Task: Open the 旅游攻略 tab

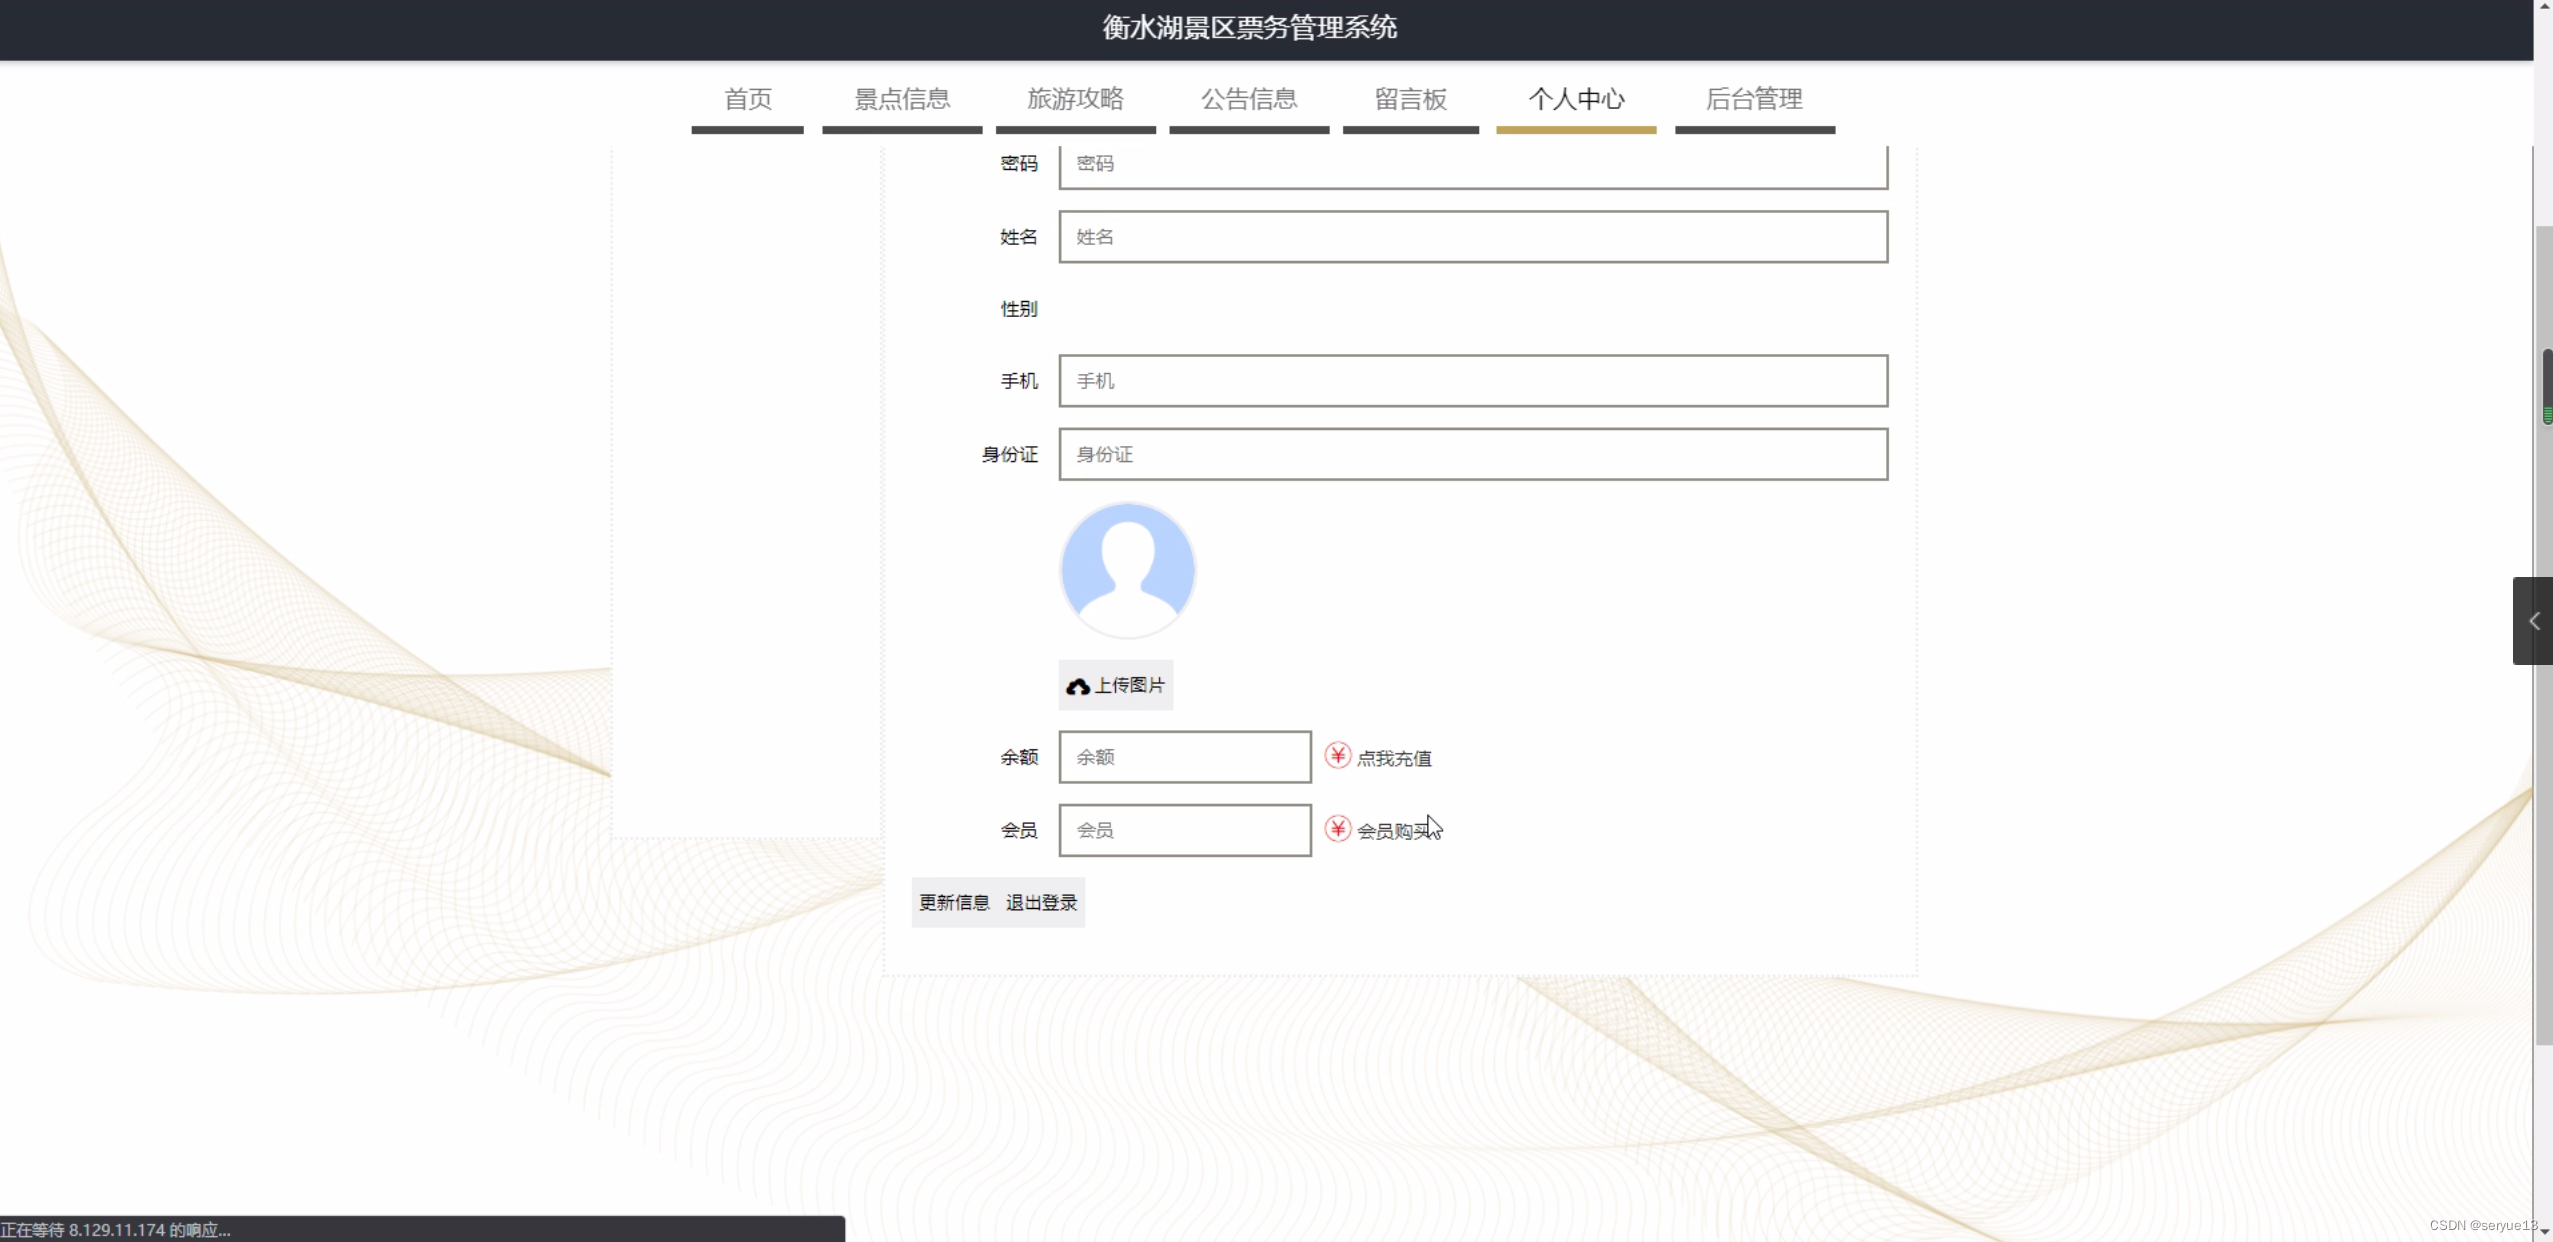Action: [1075, 99]
